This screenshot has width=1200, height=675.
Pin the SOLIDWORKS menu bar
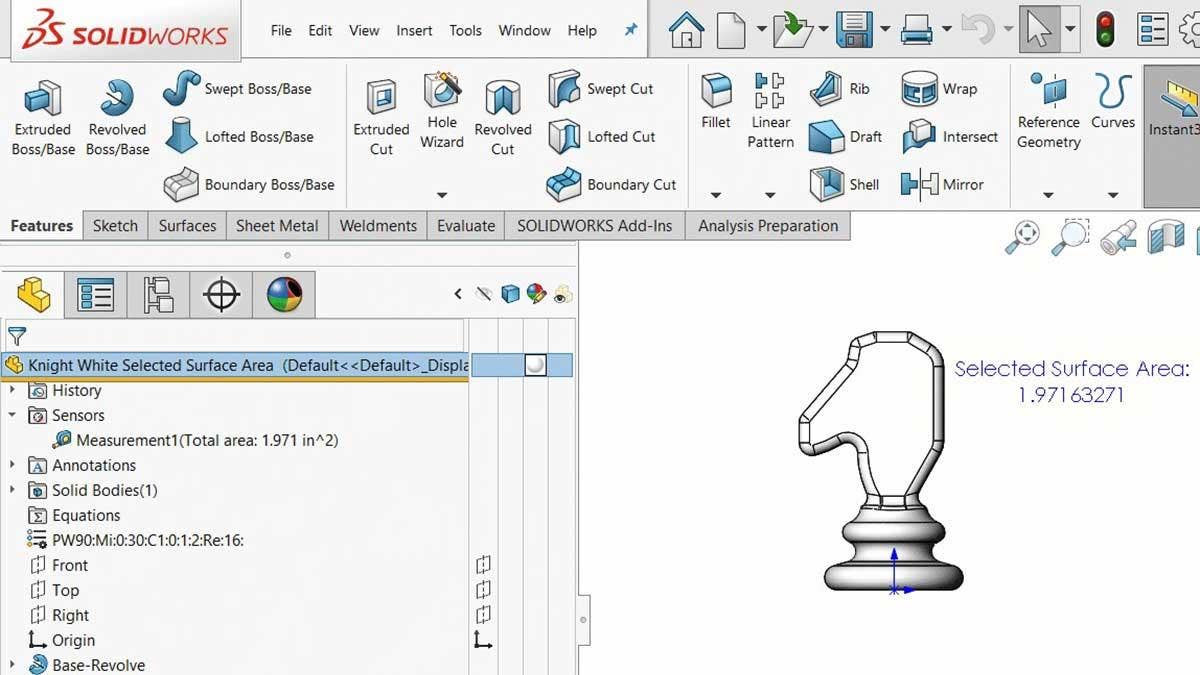[631, 30]
